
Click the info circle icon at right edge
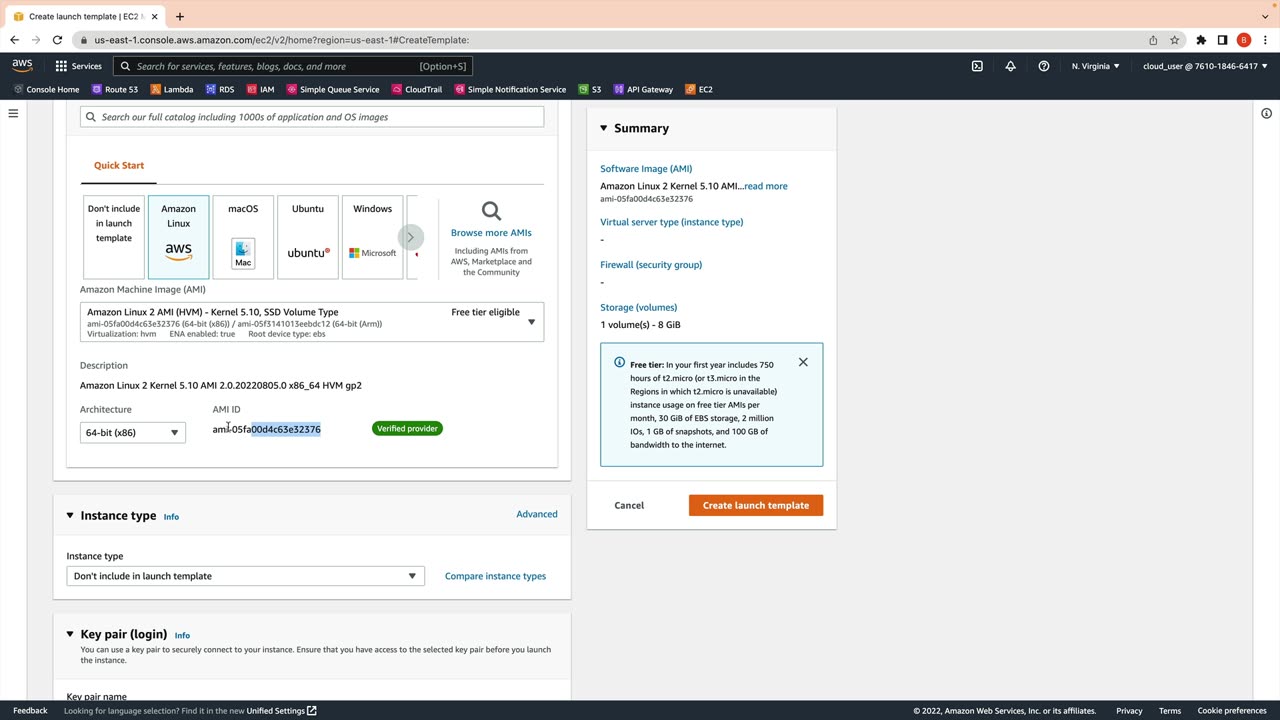coord(1266,113)
